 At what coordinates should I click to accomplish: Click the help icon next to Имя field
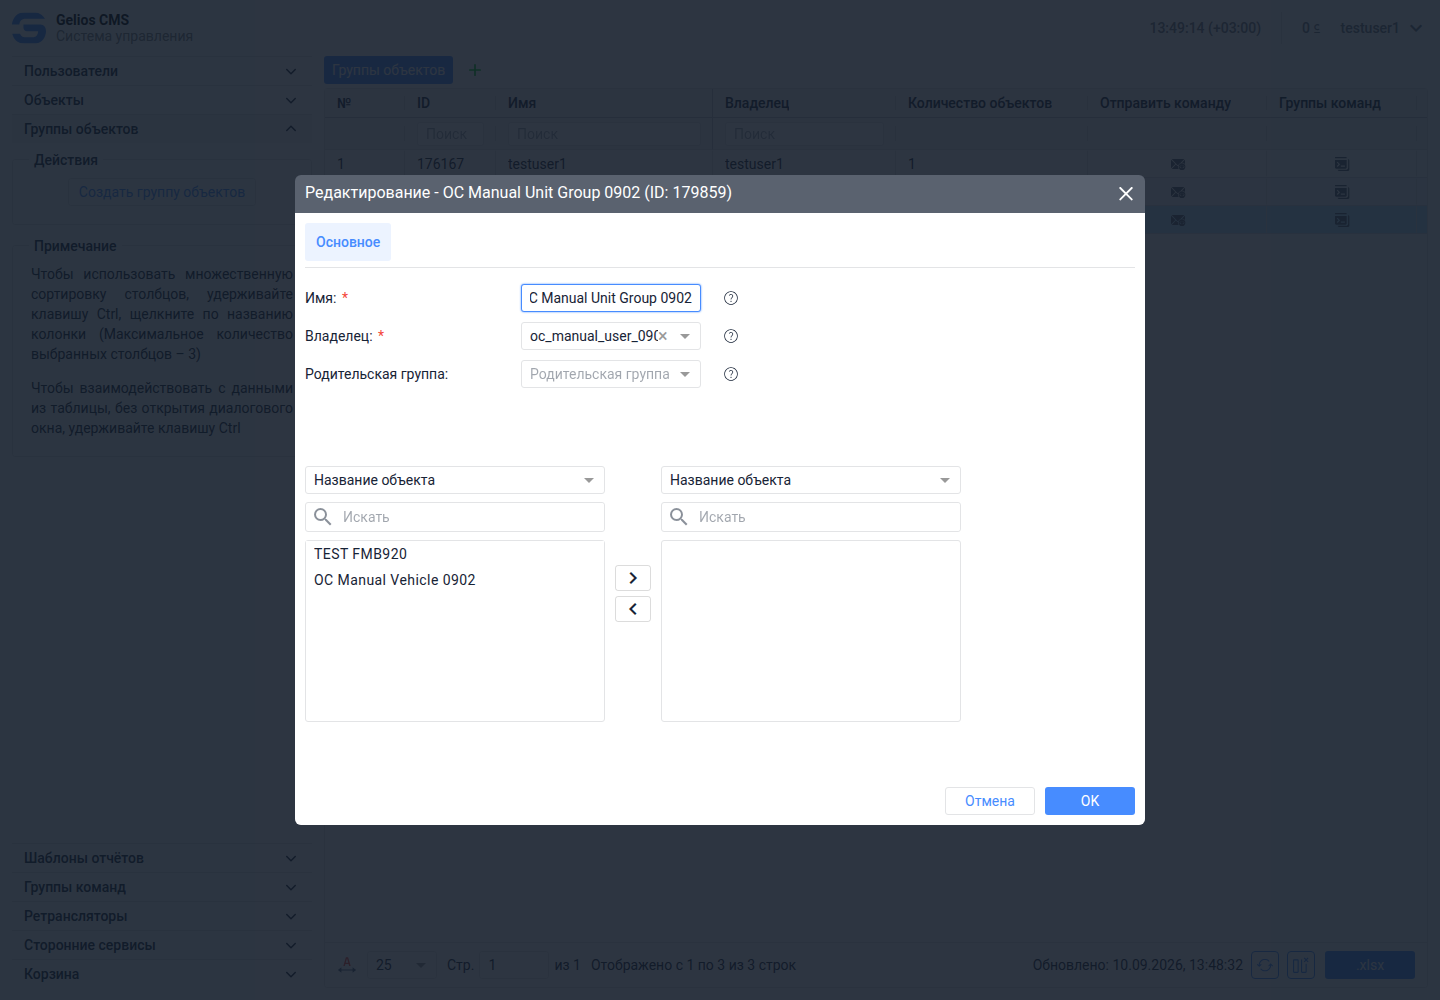click(x=731, y=298)
